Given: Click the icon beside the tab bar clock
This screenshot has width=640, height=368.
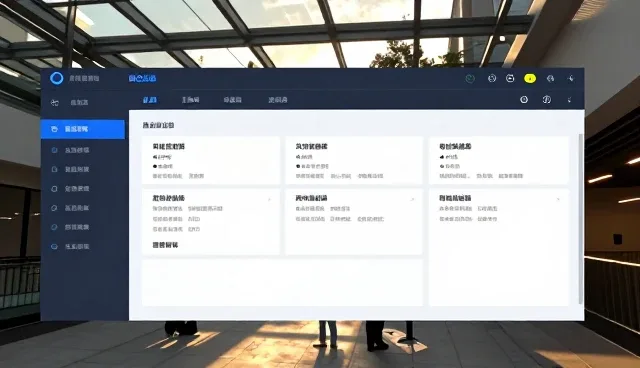Looking at the screenshot, I should tap(547, 100).
